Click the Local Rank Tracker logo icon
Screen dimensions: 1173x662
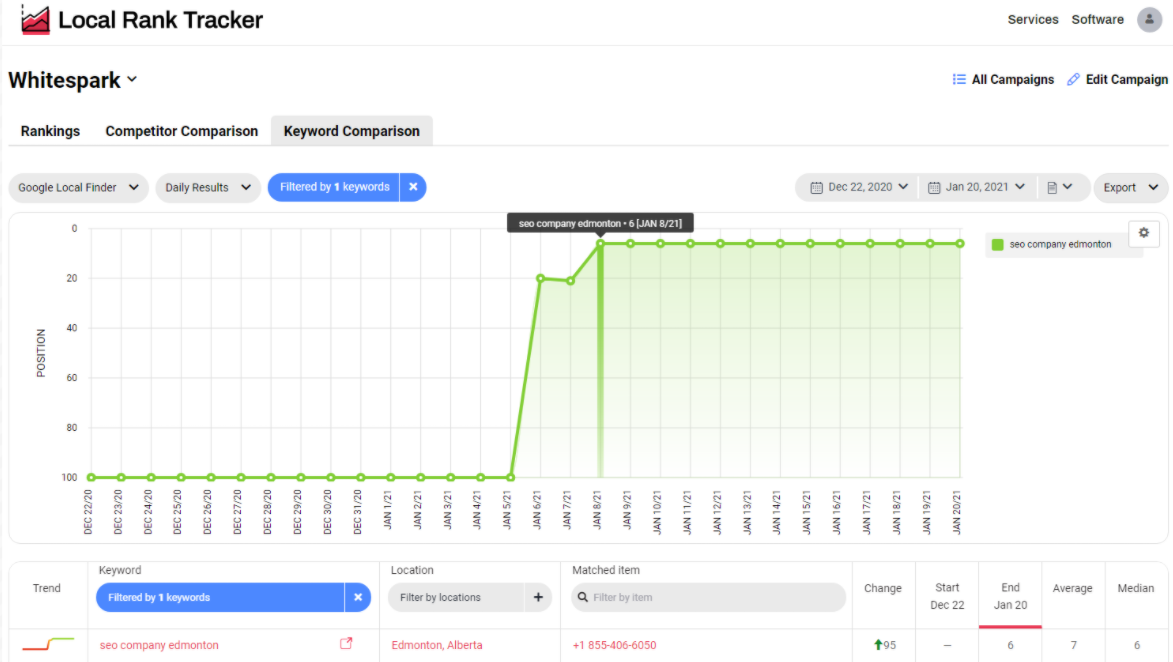pos(36,20)
